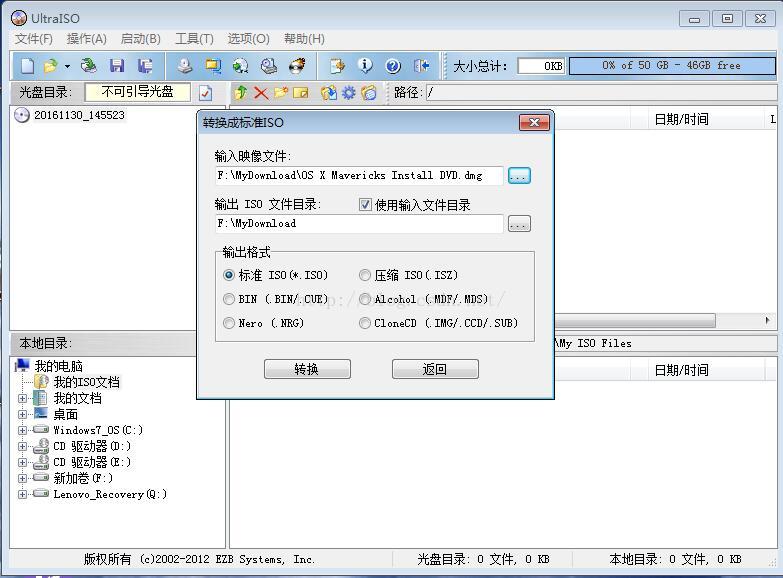Click the Save floppy disk icon
The image size is (783, 578).
click(117, 66)
